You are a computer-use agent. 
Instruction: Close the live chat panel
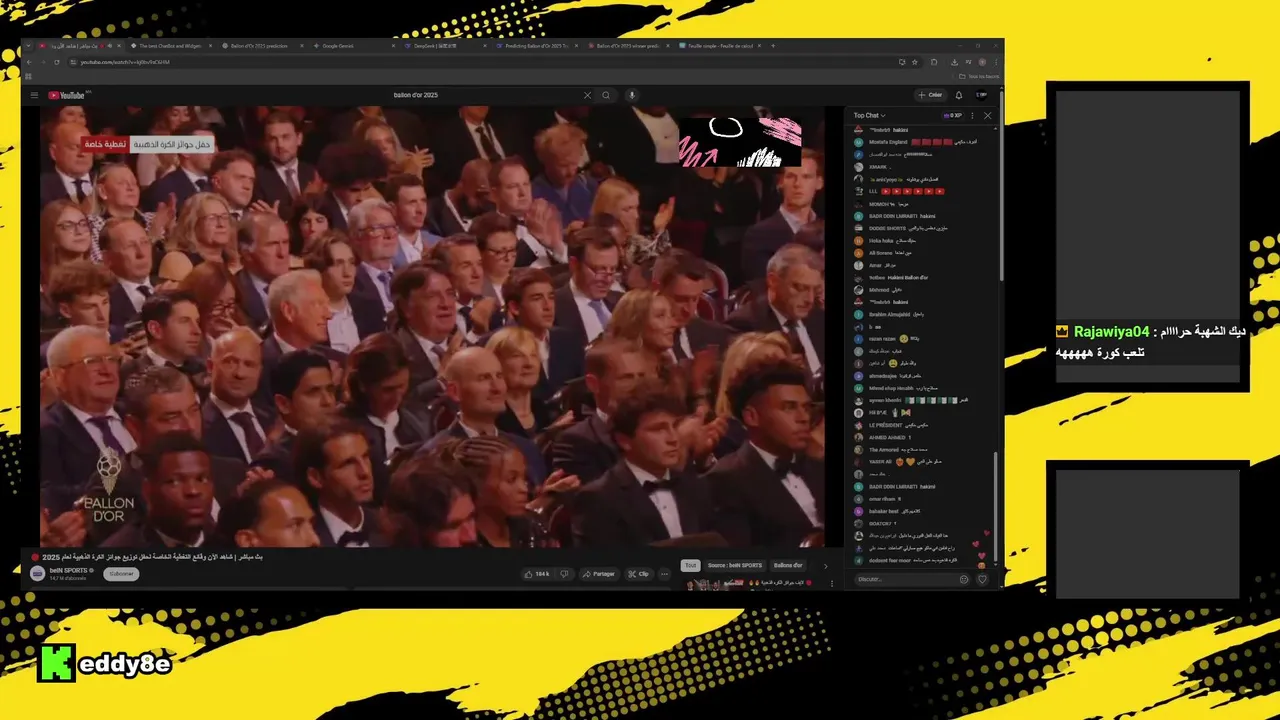[987, 115]
